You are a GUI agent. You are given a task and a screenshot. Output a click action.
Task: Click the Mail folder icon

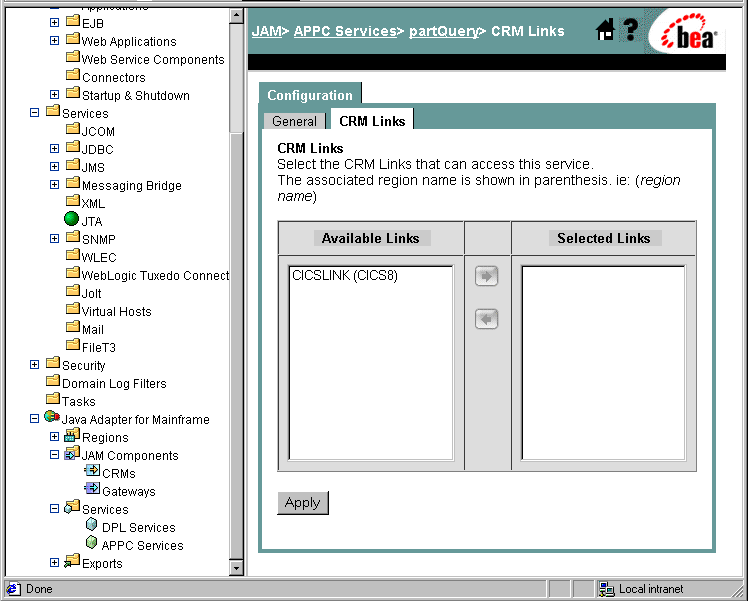coord(73,326)
